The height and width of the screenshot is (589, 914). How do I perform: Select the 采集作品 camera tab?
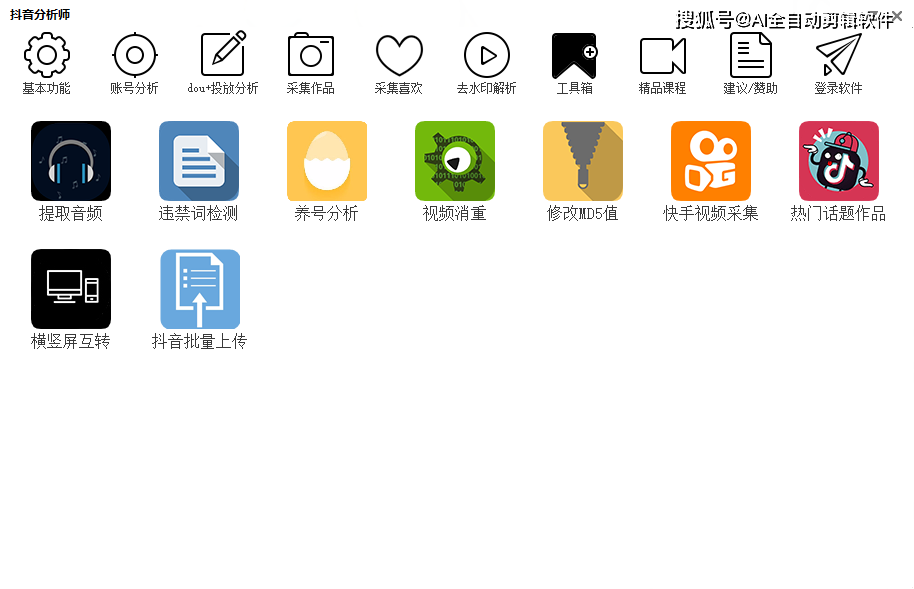pyautogui.click(x=311, y=63)
